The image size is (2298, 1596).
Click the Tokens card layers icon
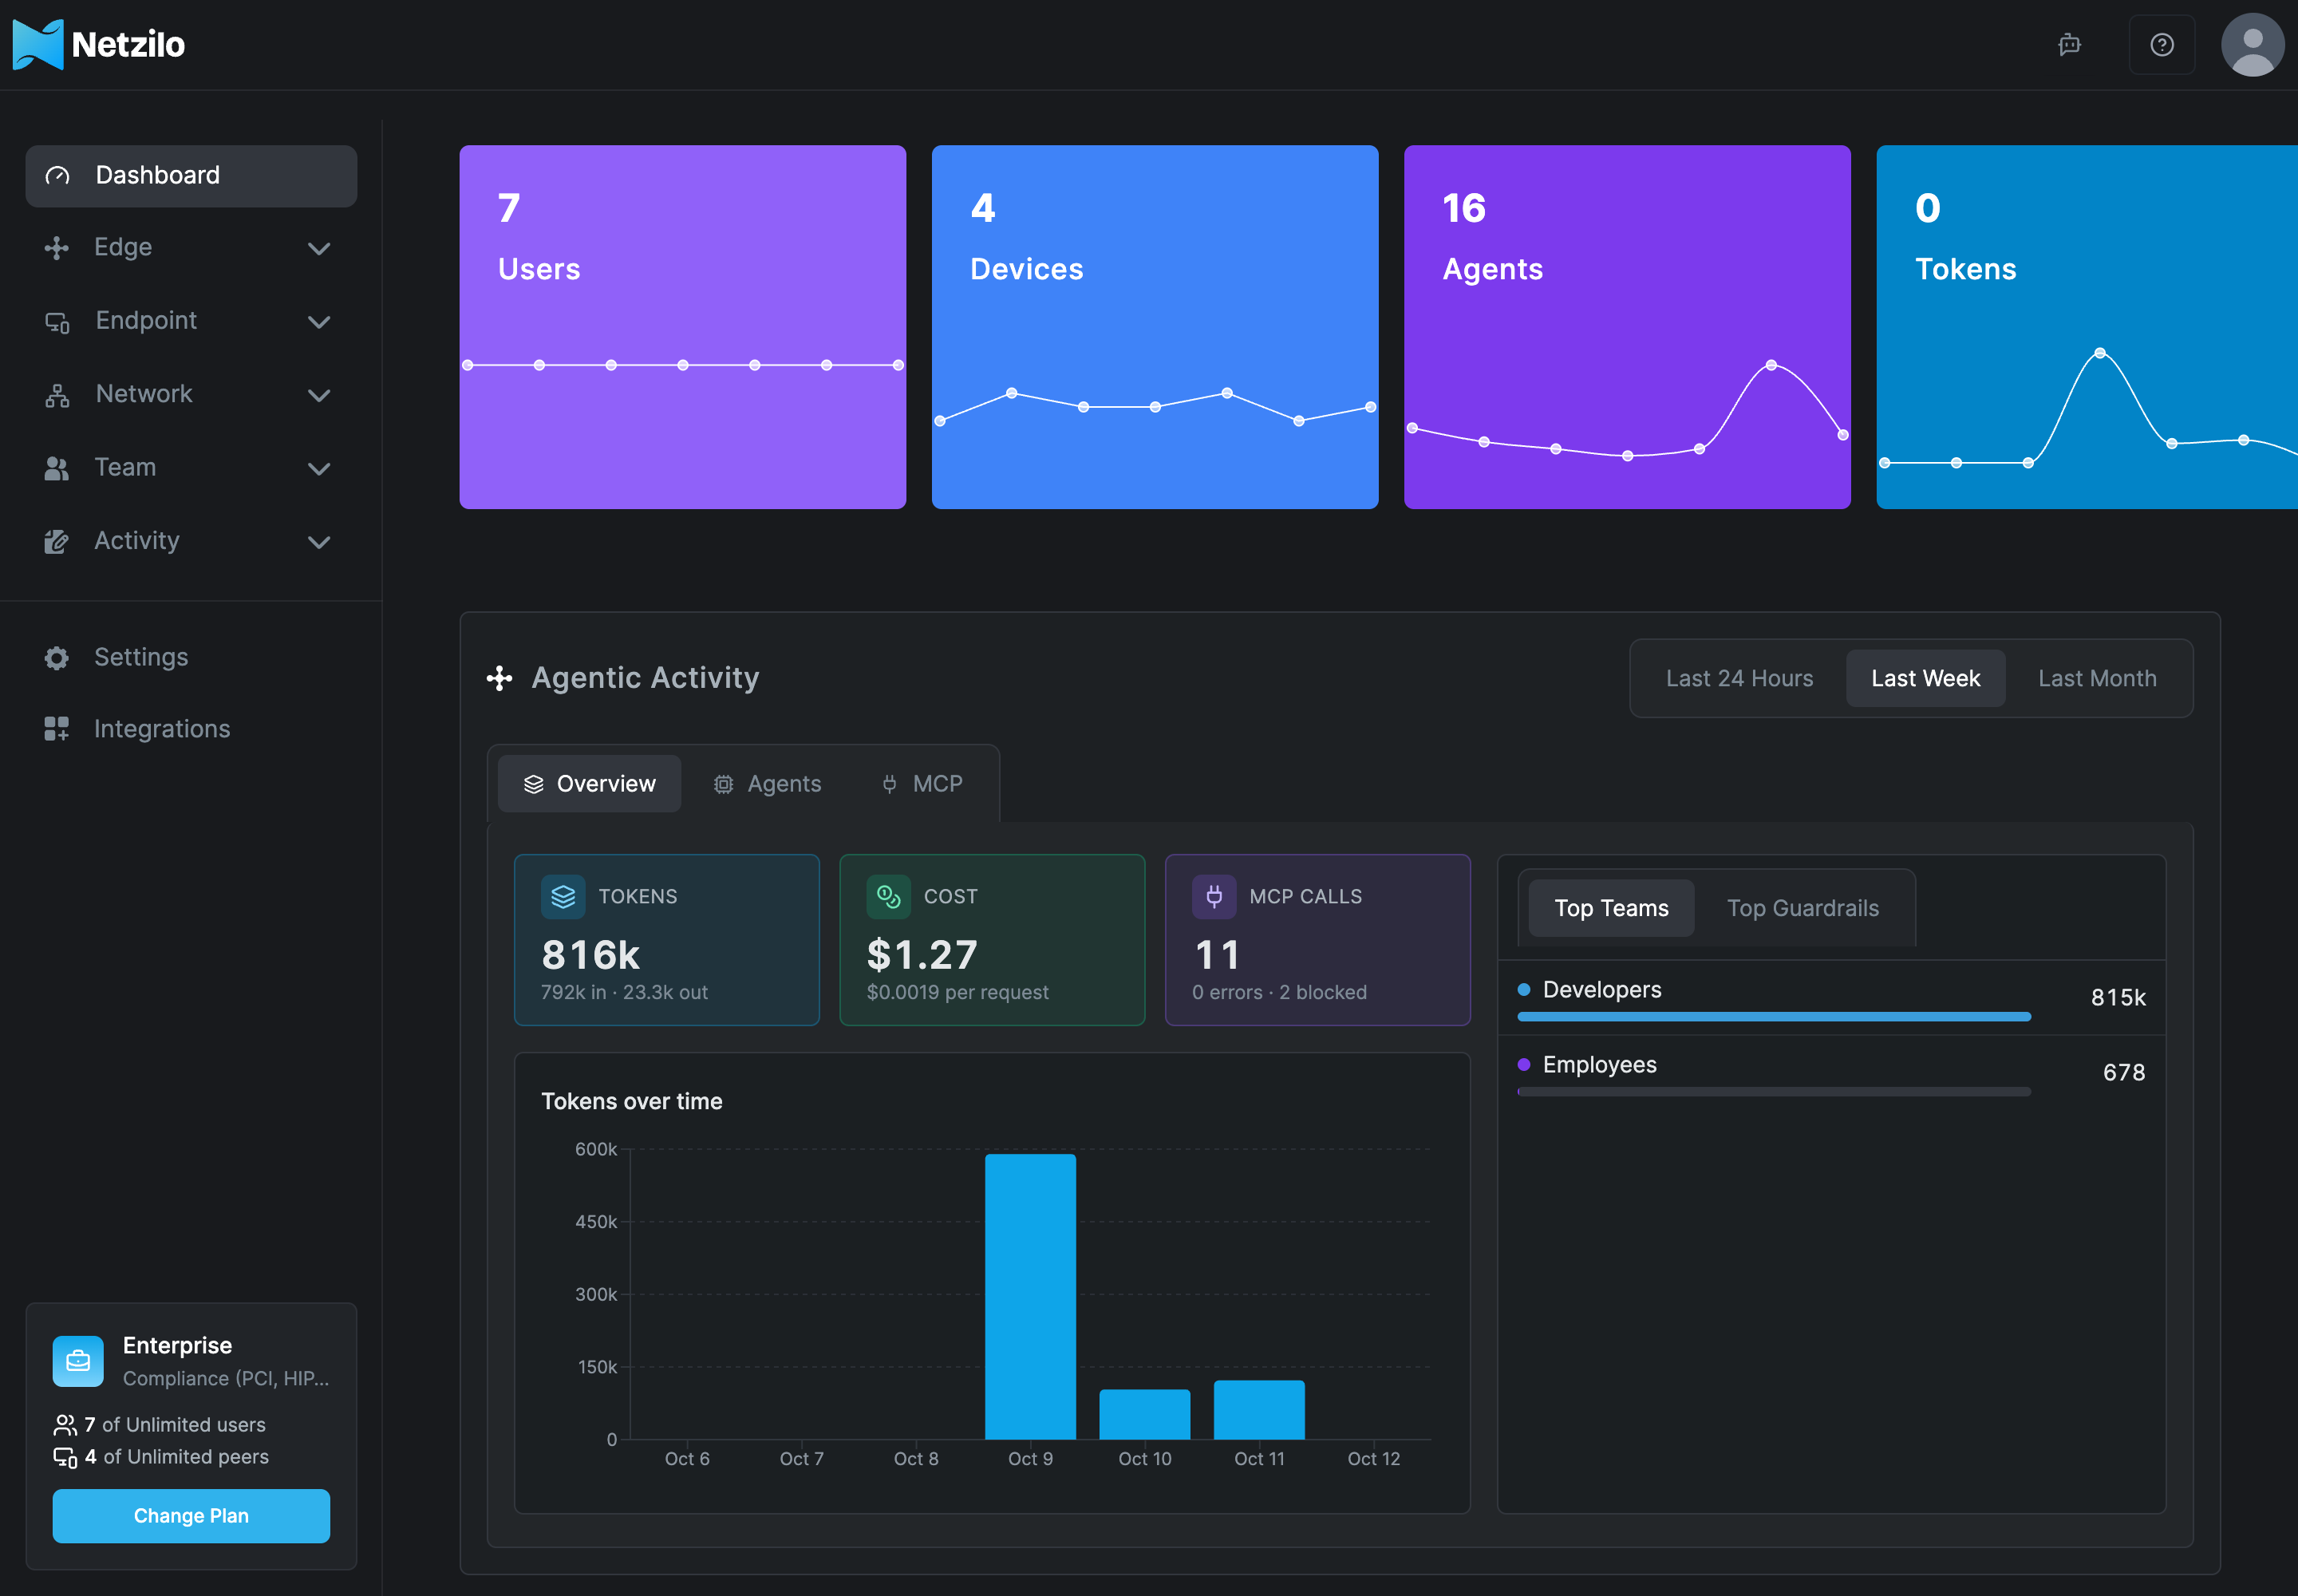(563, 897)
